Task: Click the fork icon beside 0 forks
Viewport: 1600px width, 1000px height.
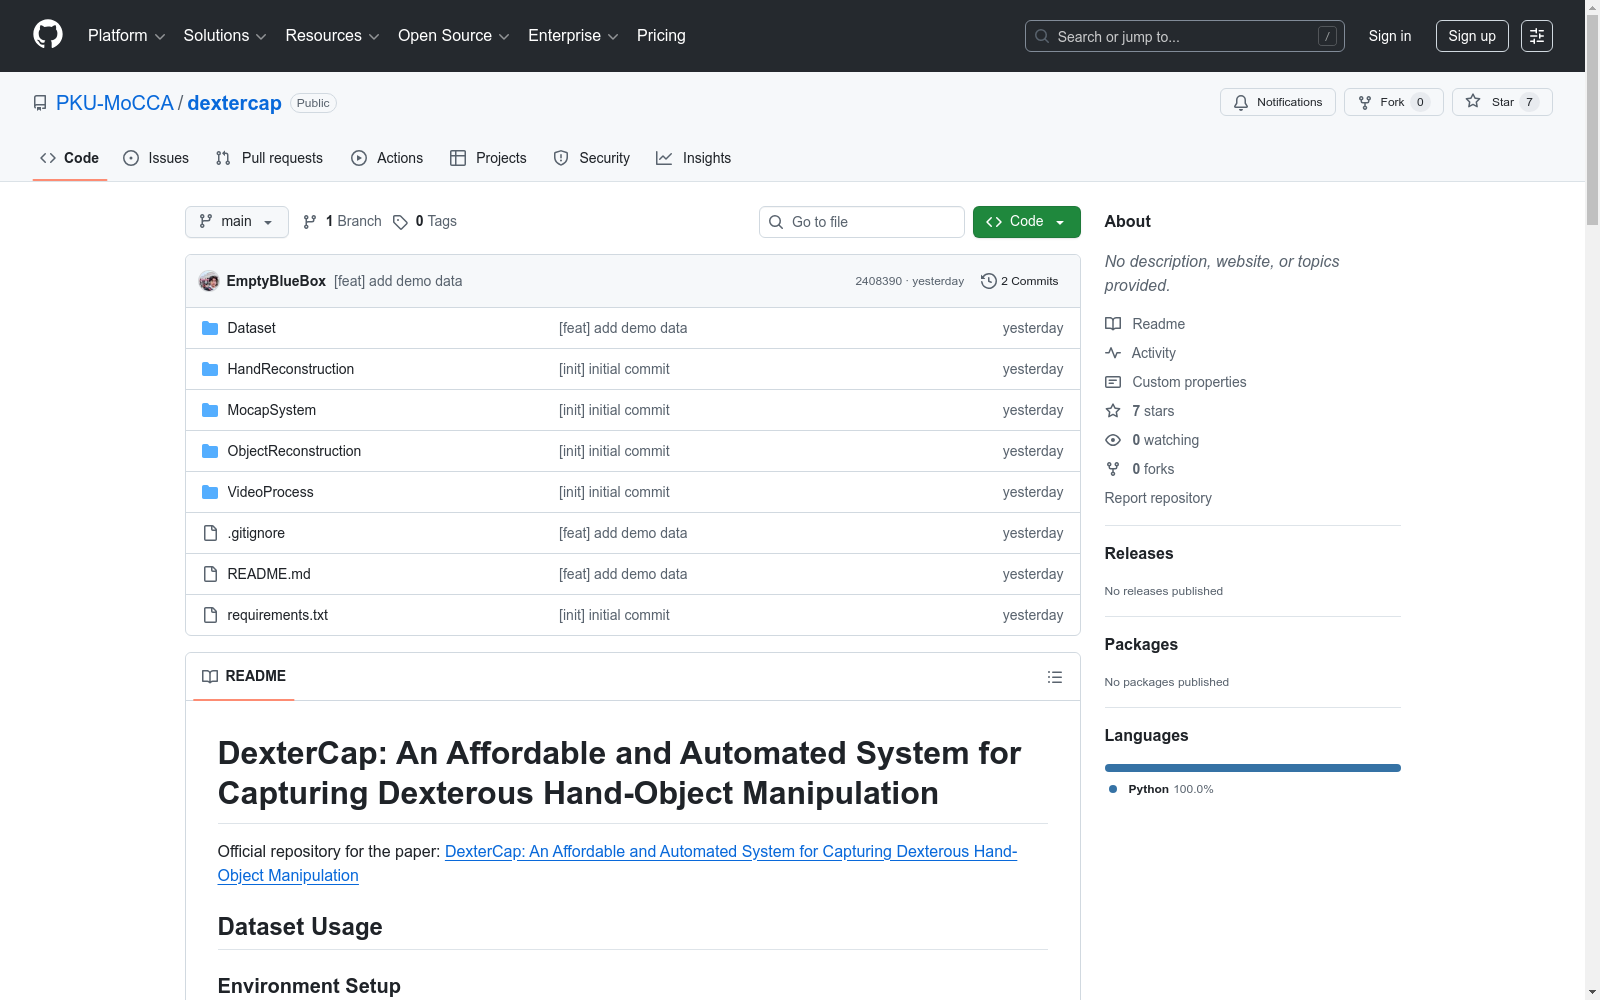Action: click(1113, 469)
